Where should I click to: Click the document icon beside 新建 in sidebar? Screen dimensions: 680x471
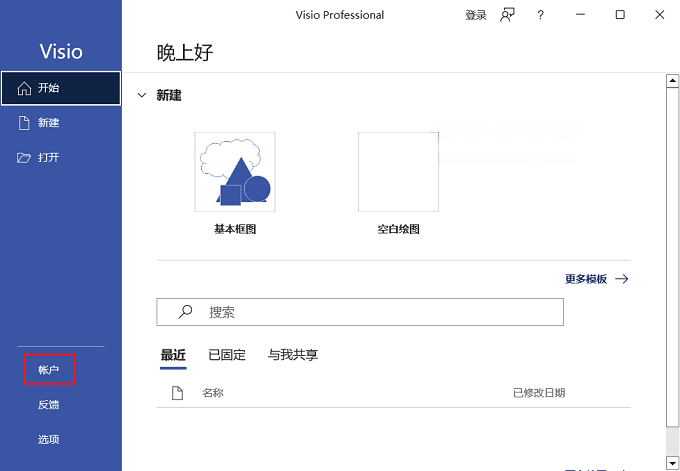point(24,123)
